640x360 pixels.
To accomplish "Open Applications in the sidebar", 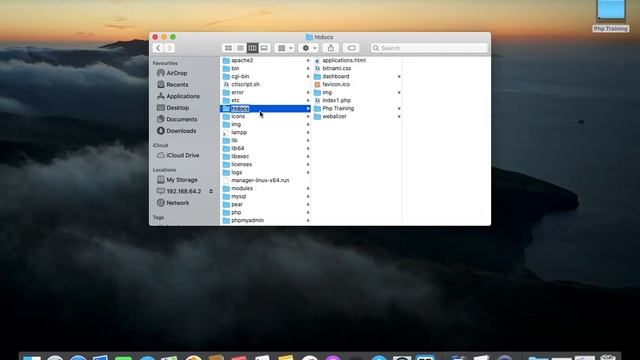I will [x=184, y=96].
